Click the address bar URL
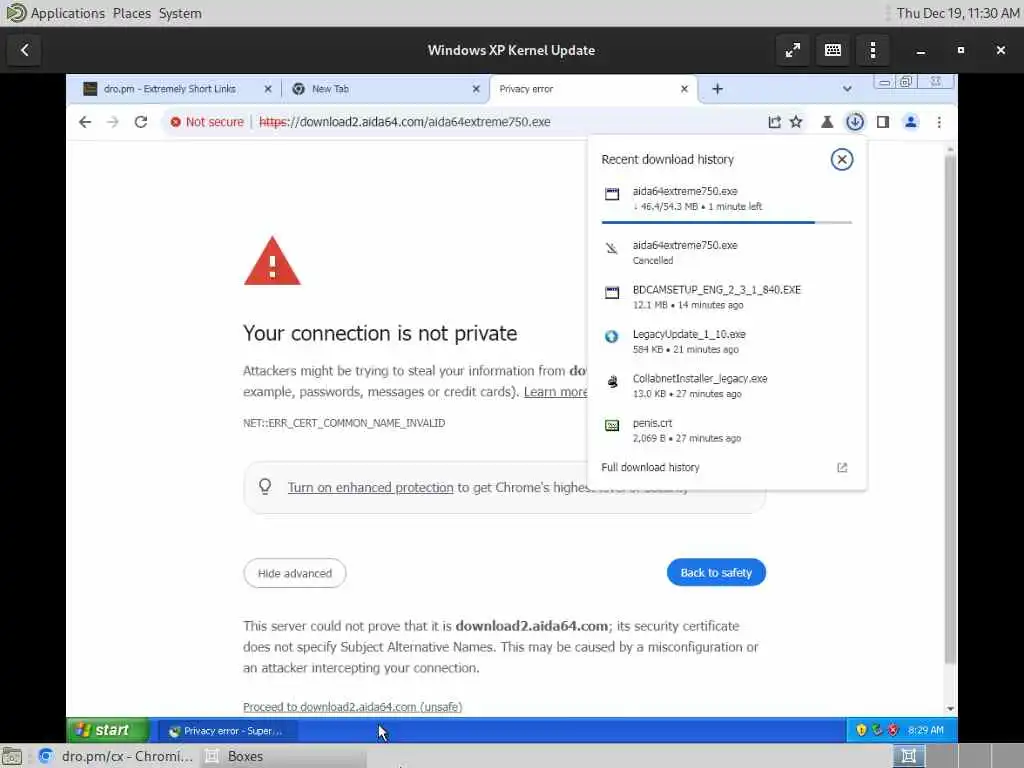Image resolution: width=1024 pixels, height=768 pixels. click(x=405, y=122)
